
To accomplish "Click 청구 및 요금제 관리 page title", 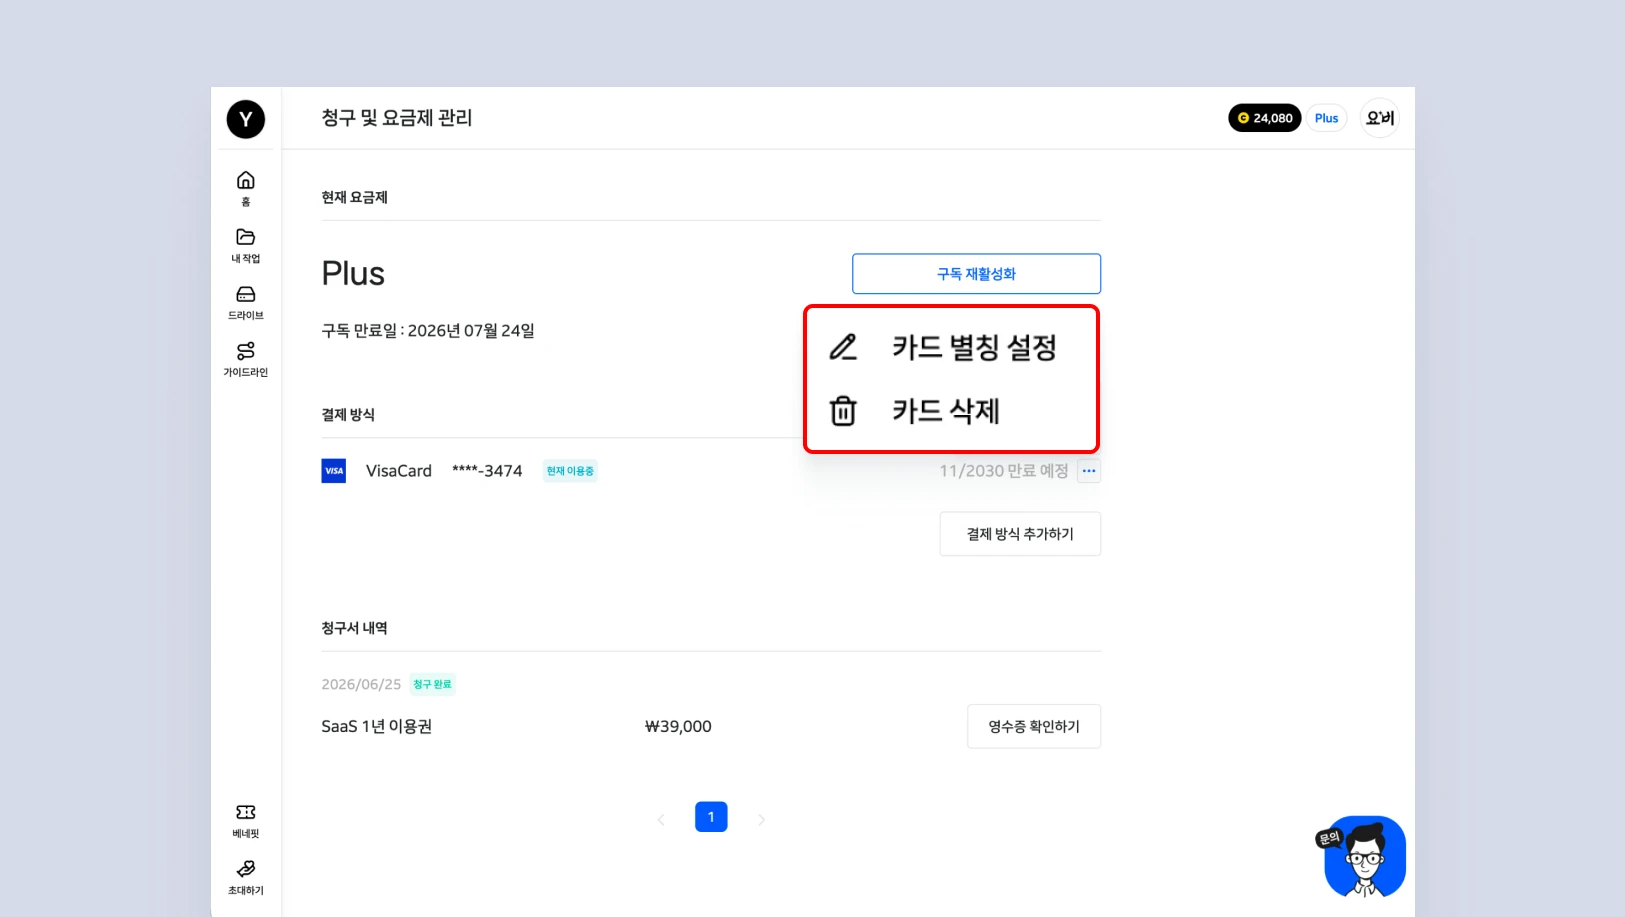I will 397,118.
